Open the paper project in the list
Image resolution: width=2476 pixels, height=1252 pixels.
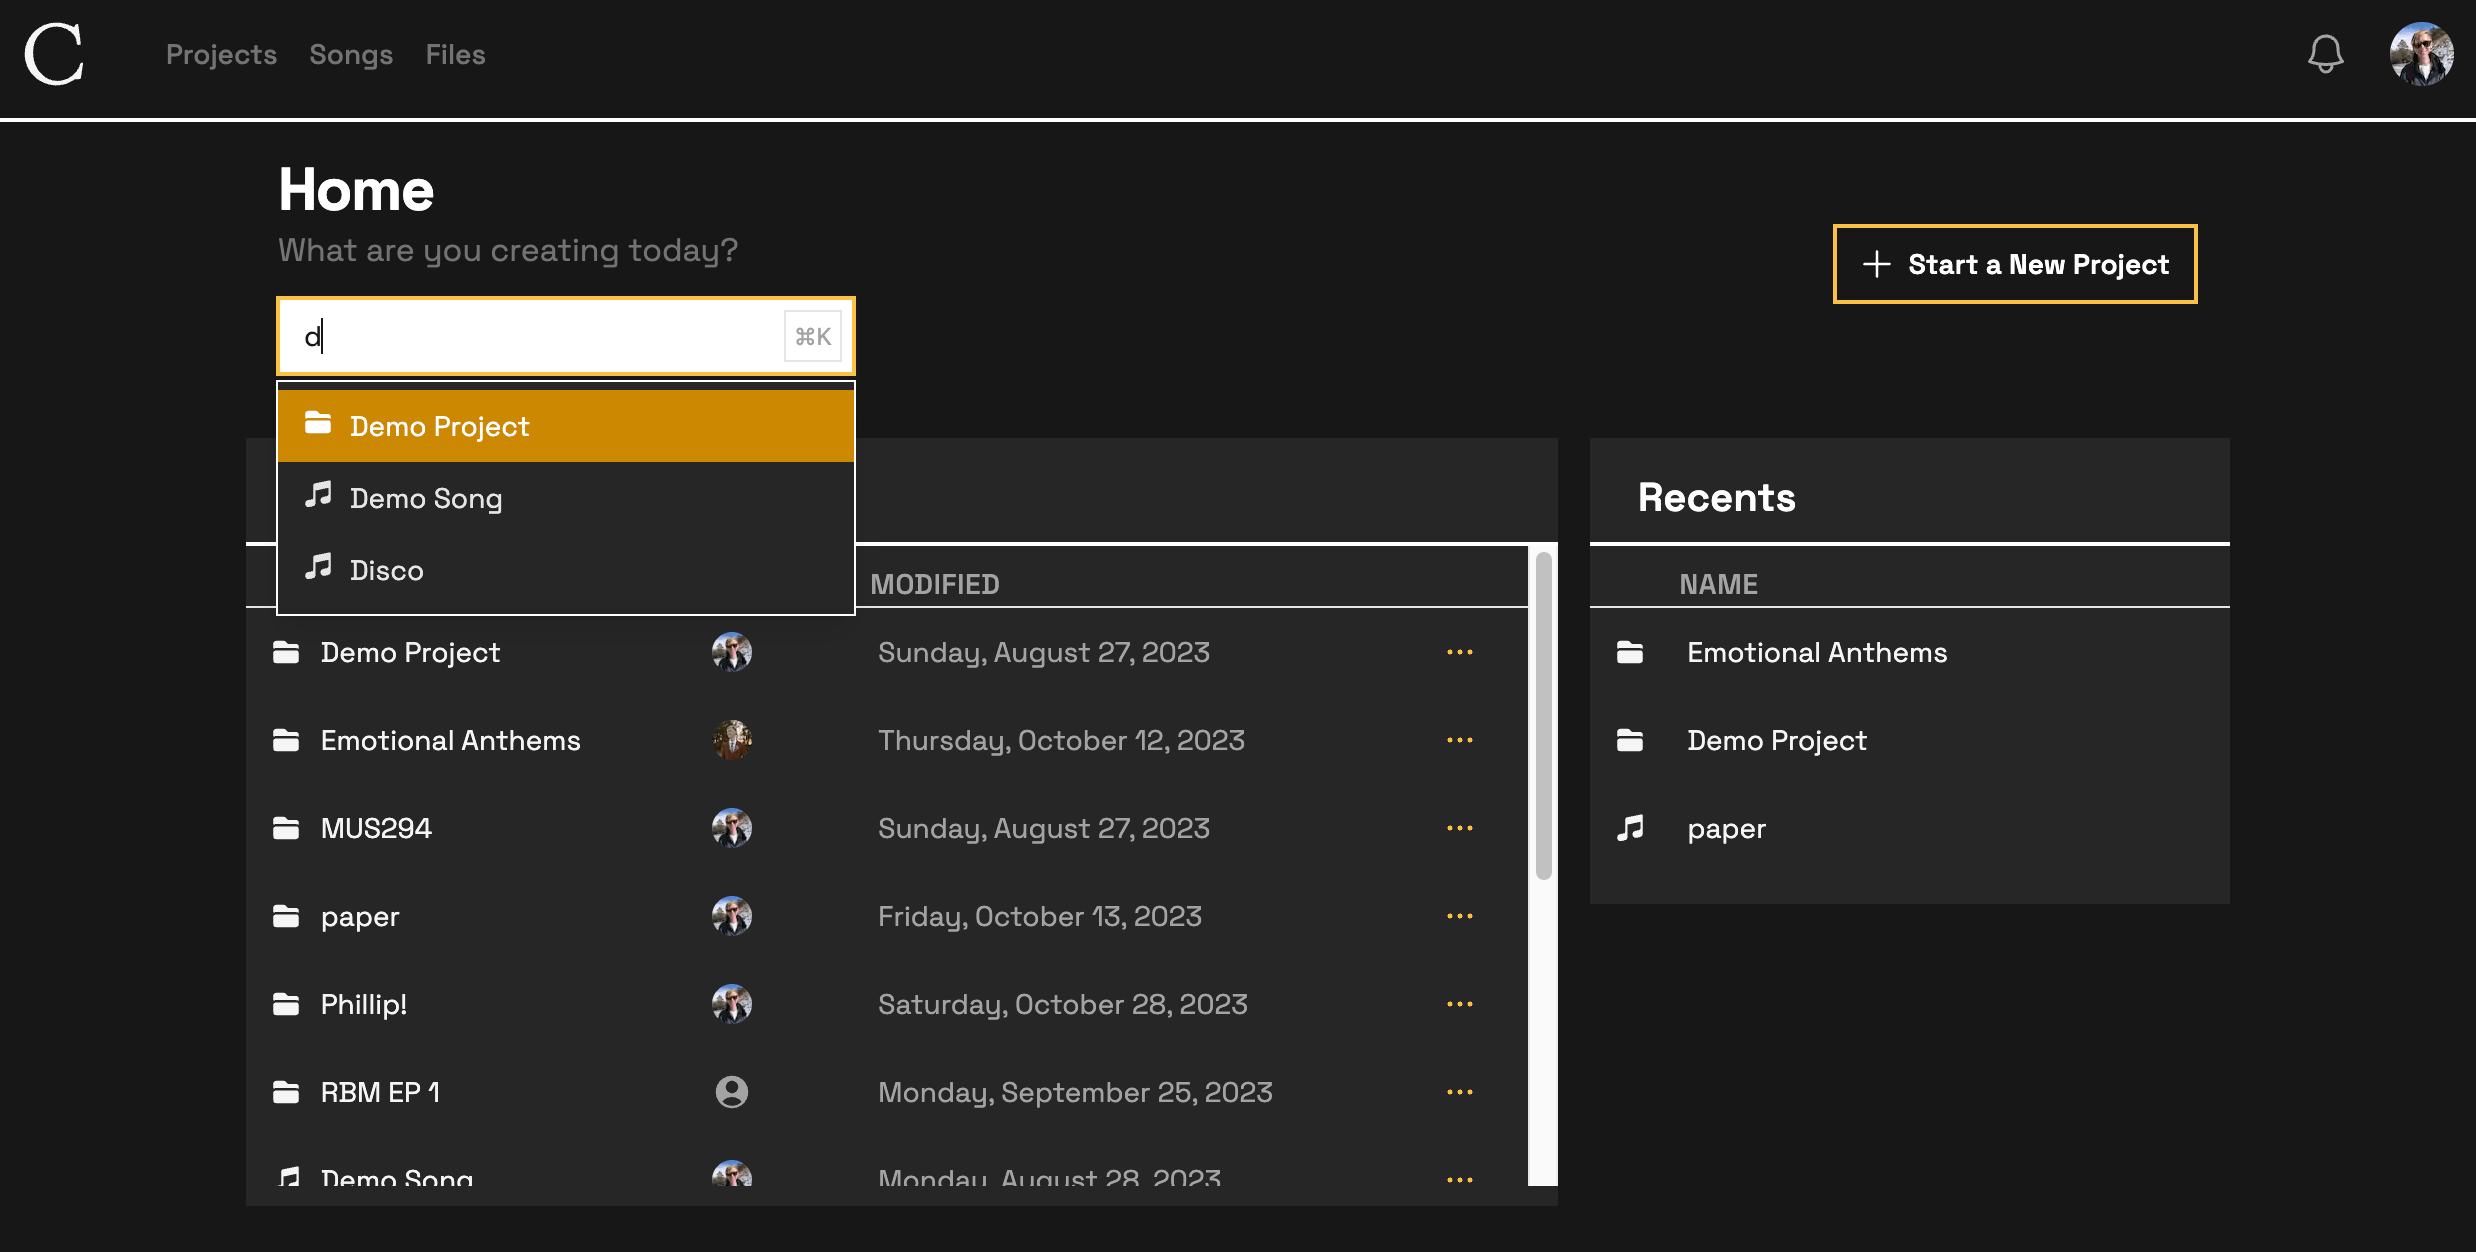point(360,917)
